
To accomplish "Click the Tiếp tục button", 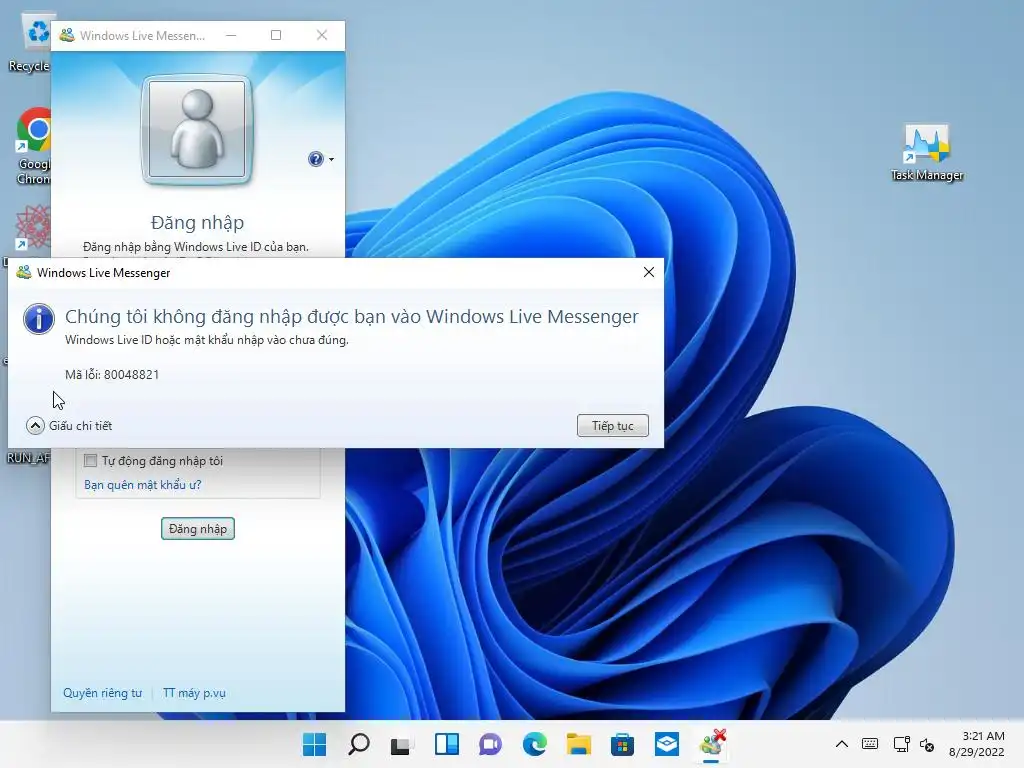I will [x=613, y=426].
